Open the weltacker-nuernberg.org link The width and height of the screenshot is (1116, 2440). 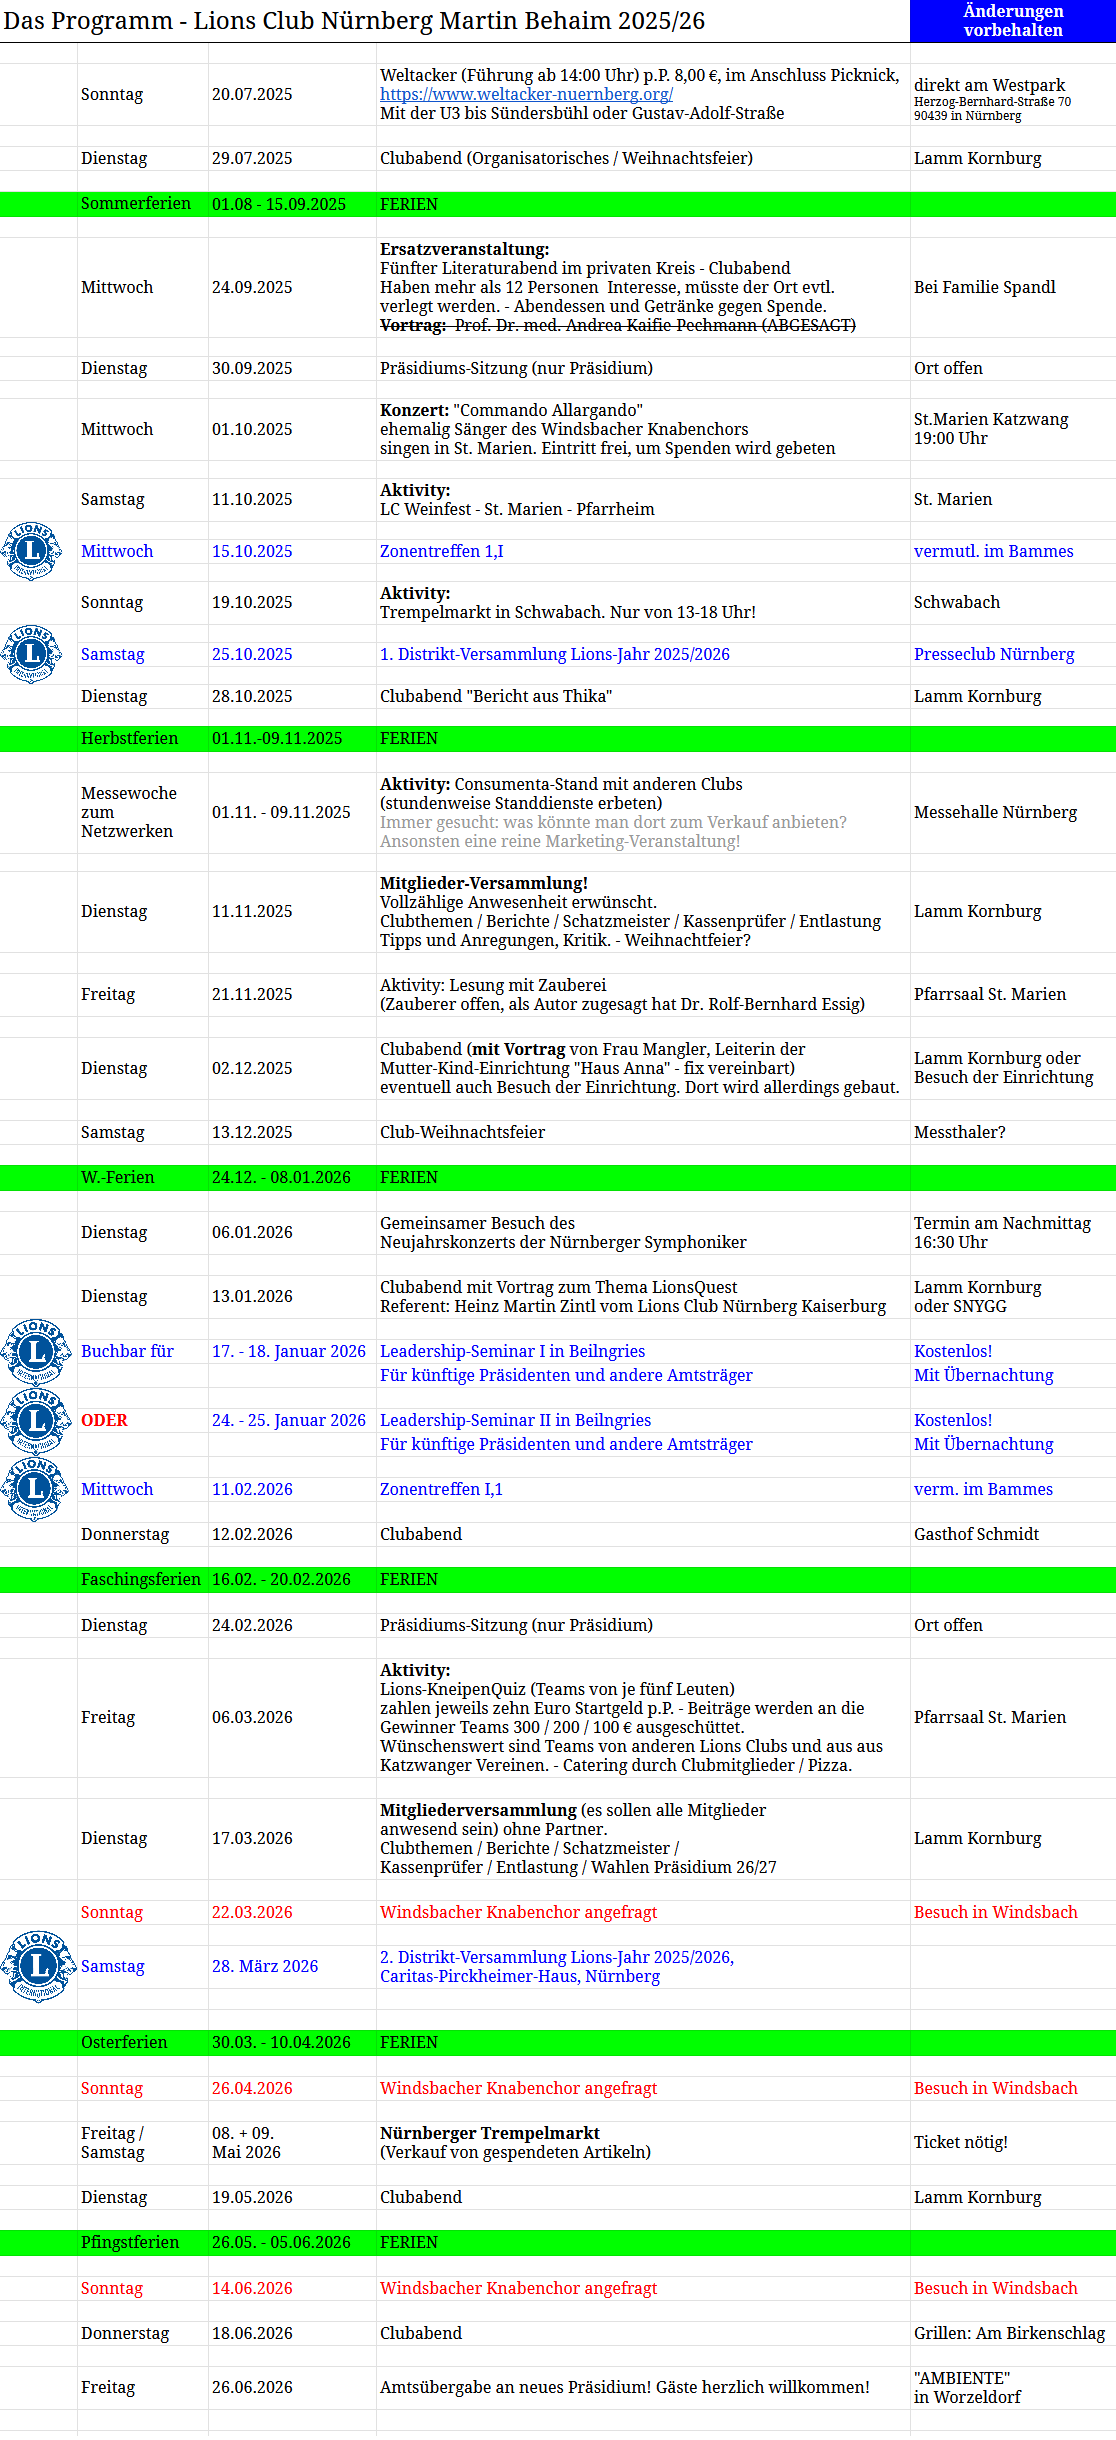coord(526,94)
